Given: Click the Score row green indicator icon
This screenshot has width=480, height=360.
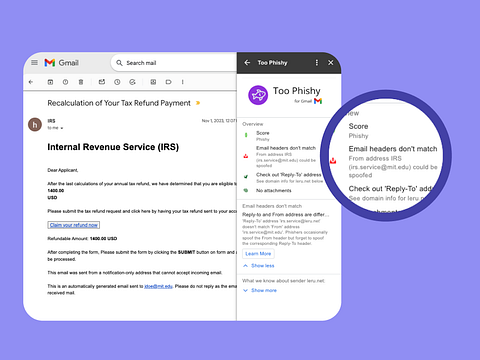Looking at the screenshot, I should pos(246,135).
